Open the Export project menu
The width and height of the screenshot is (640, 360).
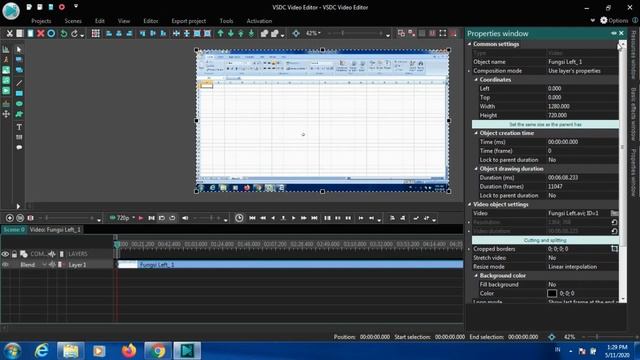pos(189,21)
